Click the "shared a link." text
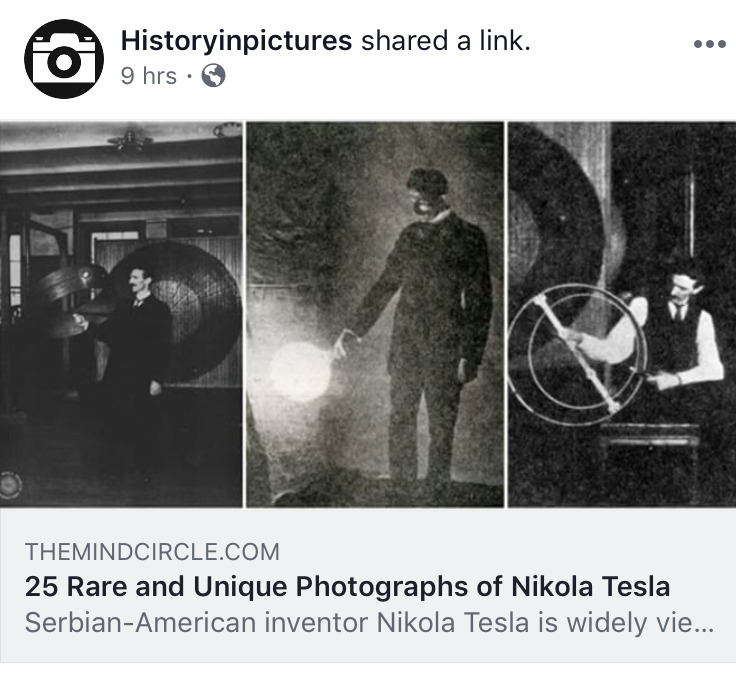 point(445,40)
